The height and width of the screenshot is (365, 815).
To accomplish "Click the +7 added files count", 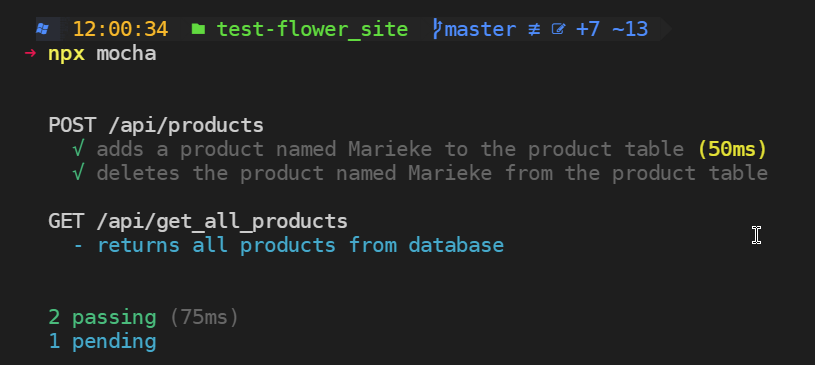I will point(588,29).
